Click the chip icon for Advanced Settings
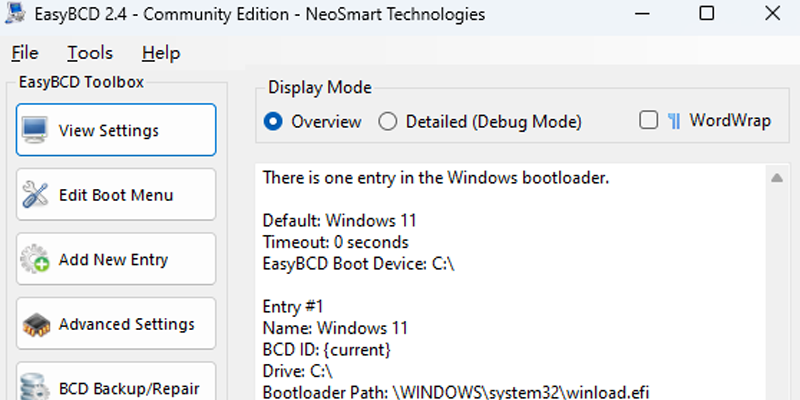This screenshot has width=800, height=400. [36, 324]
